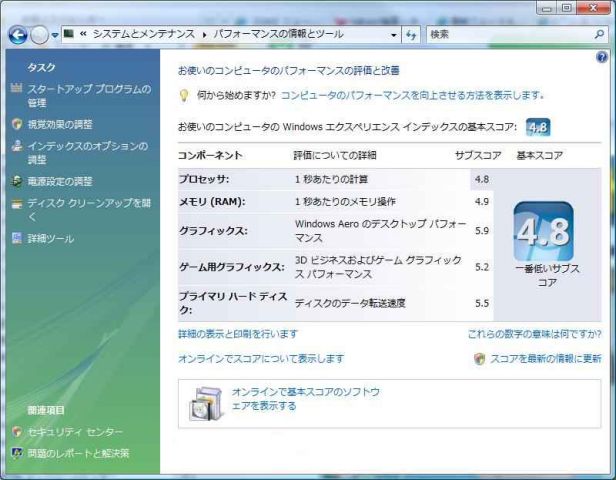Expand the システムとメンテナンス breadcrumb arrow

pos(205,34)
